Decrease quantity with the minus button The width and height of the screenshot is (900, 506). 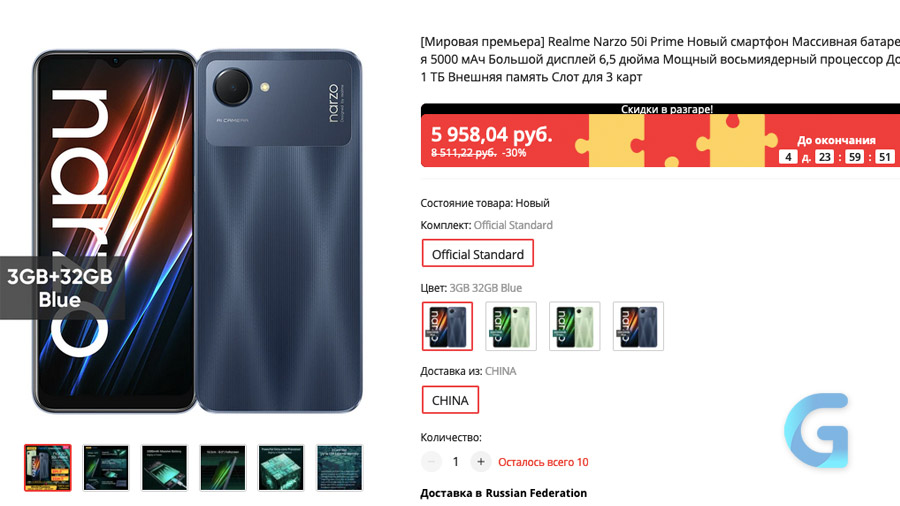click(431, 462)
